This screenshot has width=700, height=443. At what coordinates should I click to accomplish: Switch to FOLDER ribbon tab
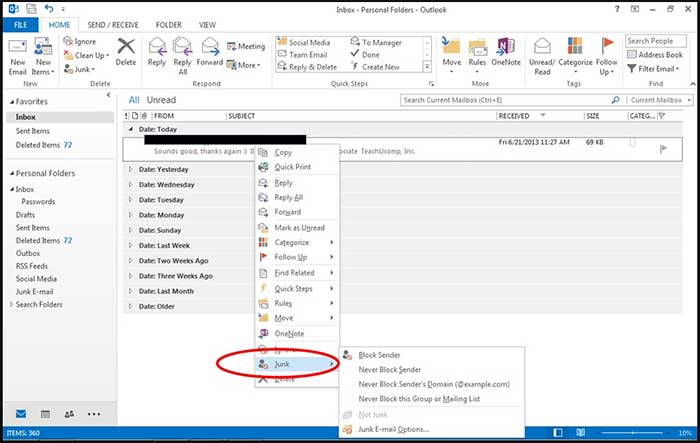[x=169, y=25]
